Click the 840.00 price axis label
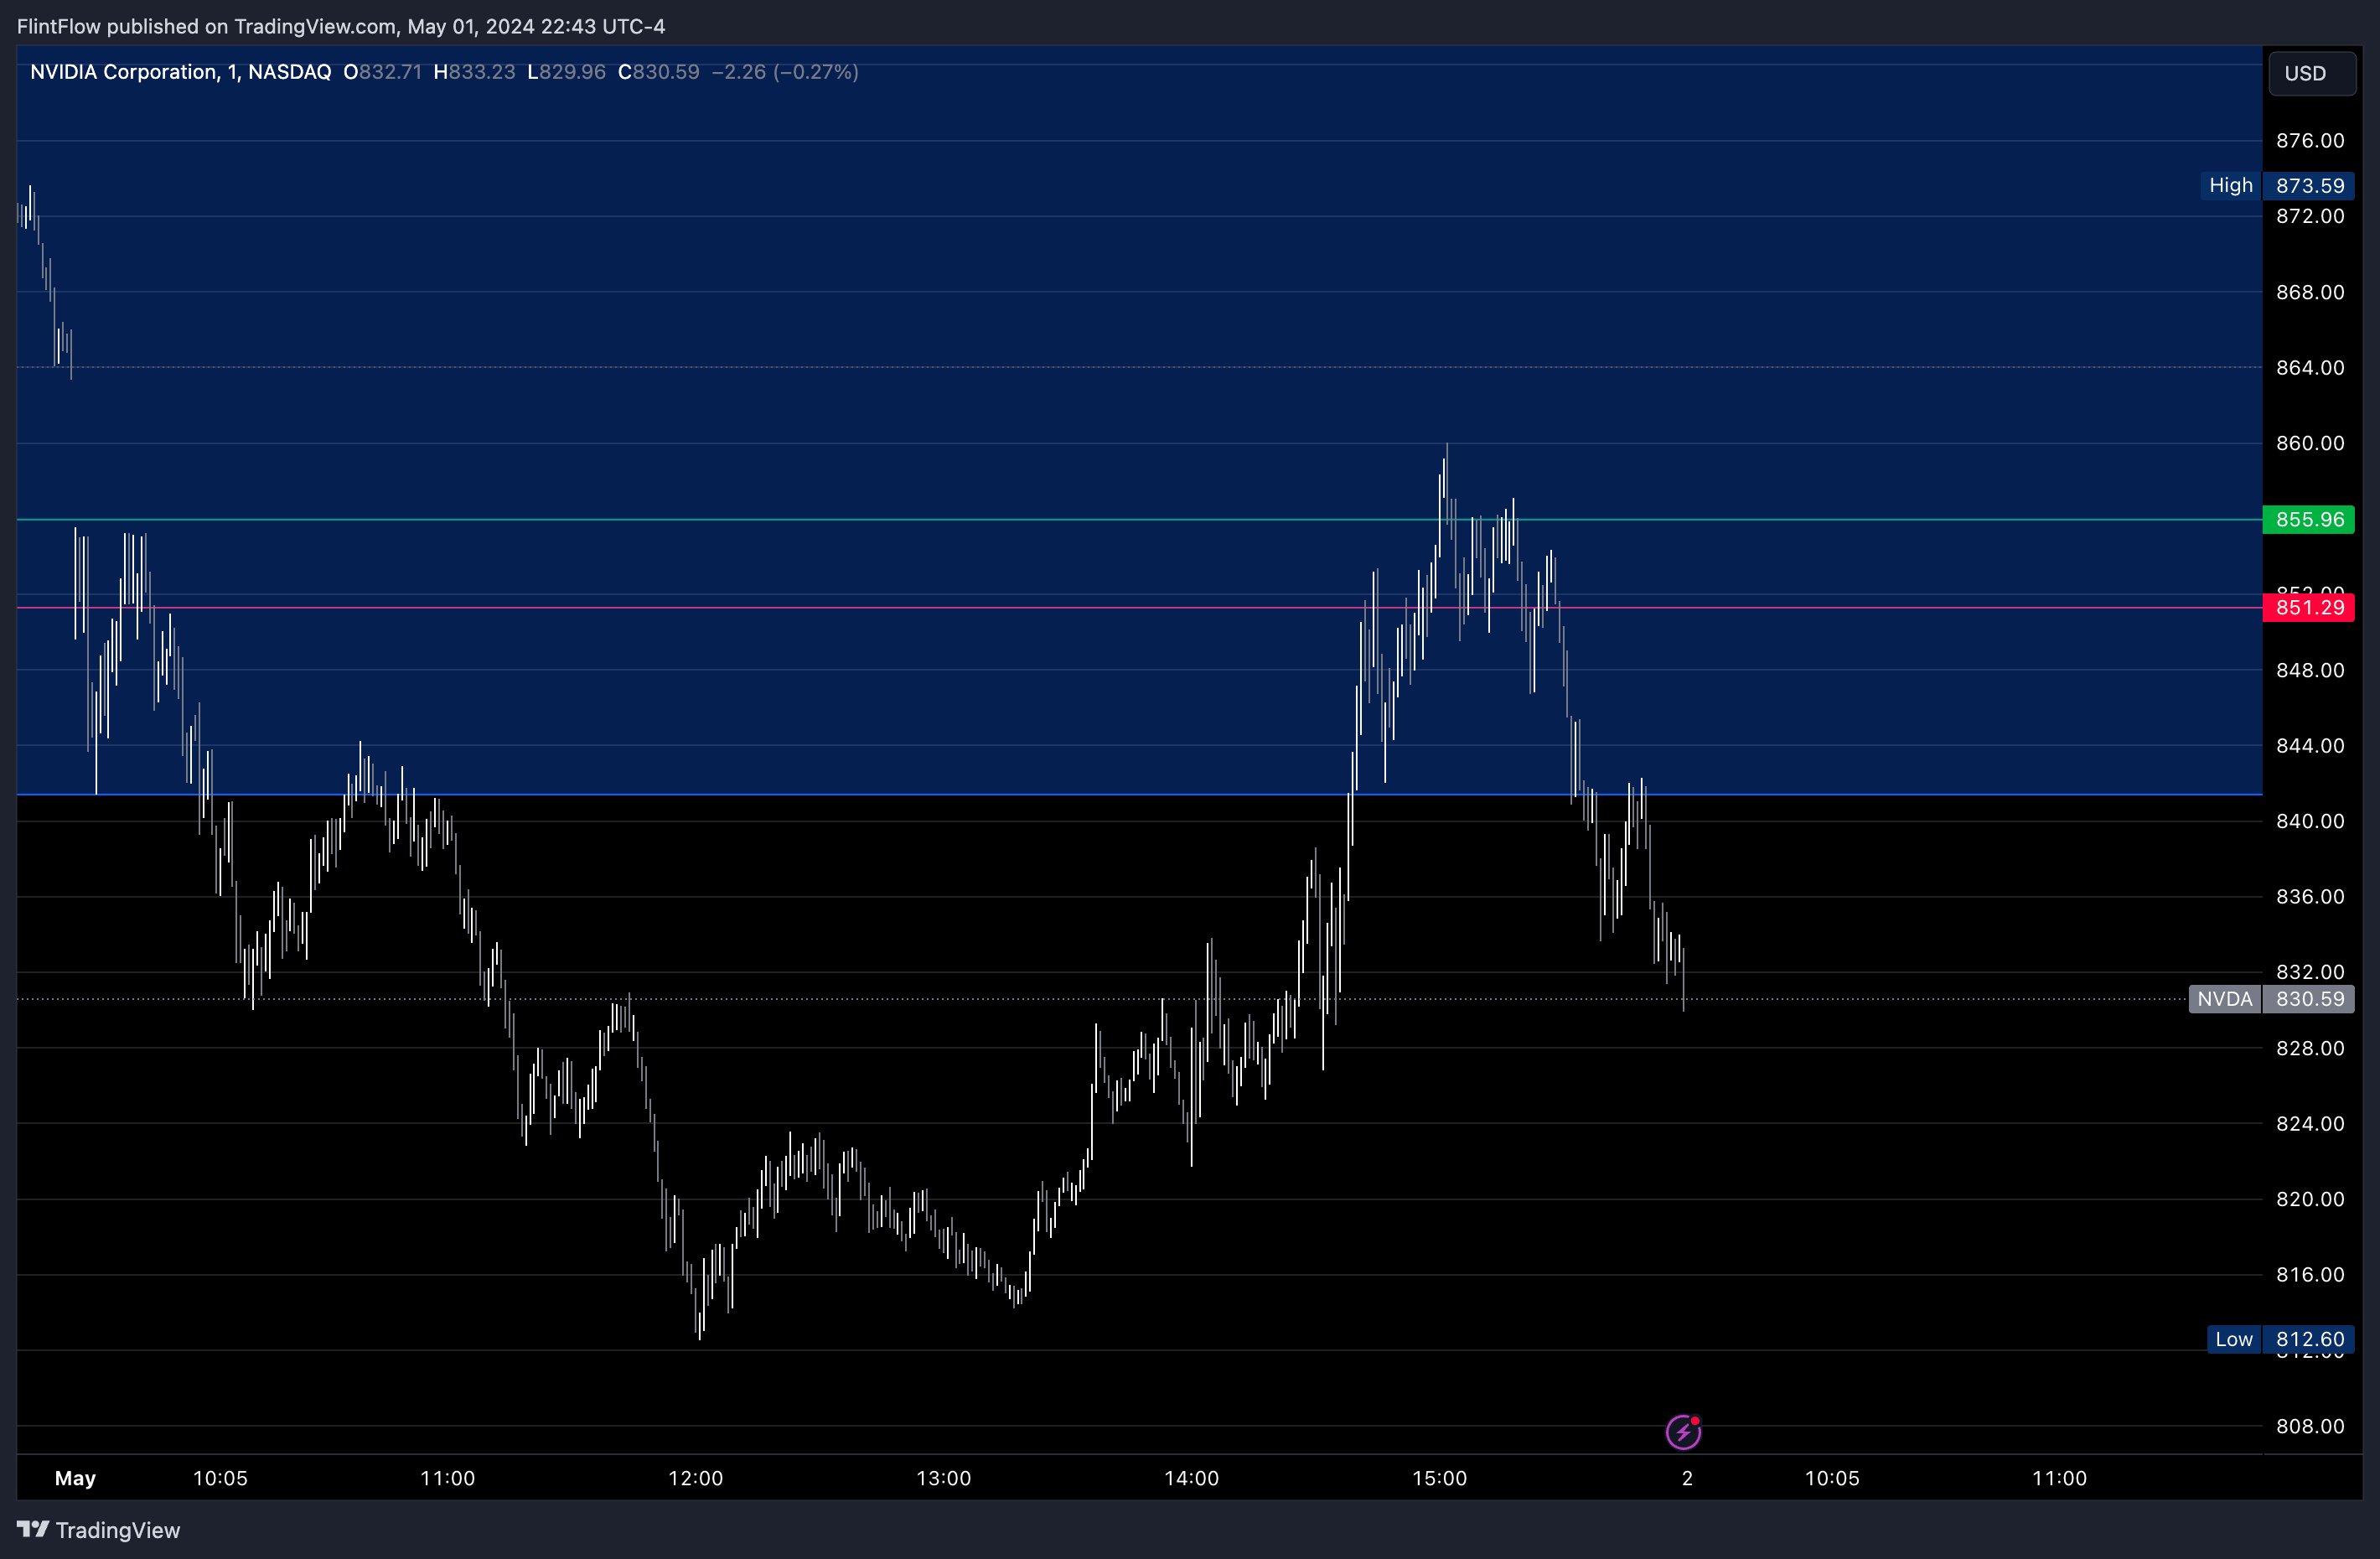 click(x=2310, y=821)
